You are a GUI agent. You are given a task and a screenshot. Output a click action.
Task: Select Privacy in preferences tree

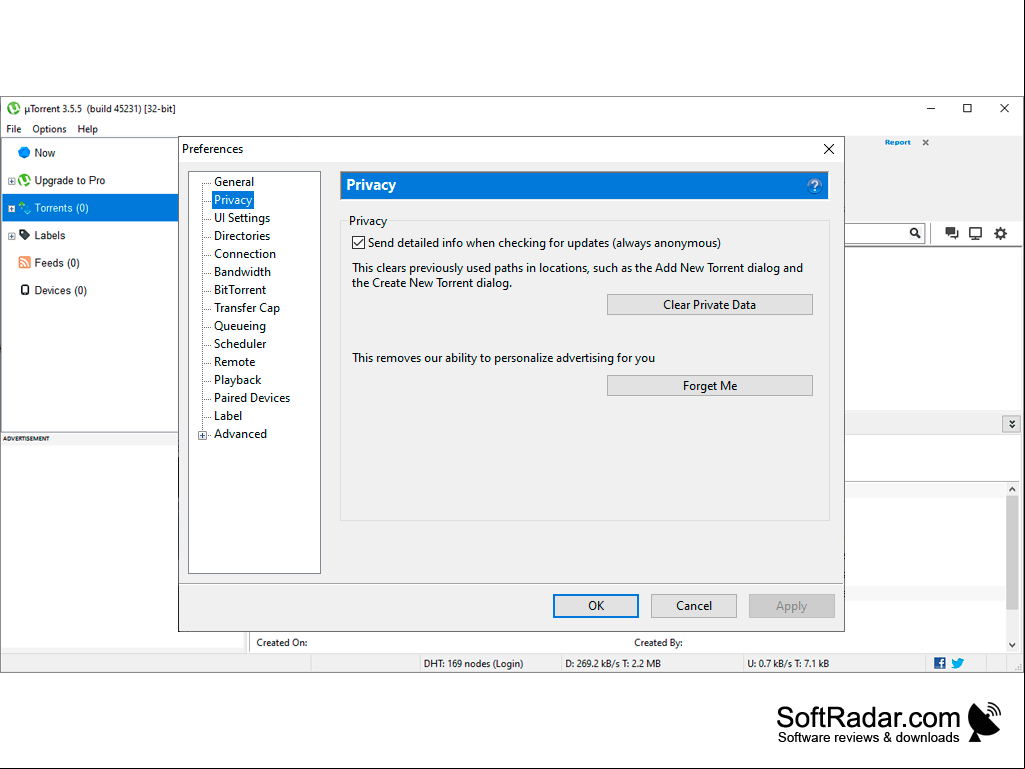click(x=233, y=200)
